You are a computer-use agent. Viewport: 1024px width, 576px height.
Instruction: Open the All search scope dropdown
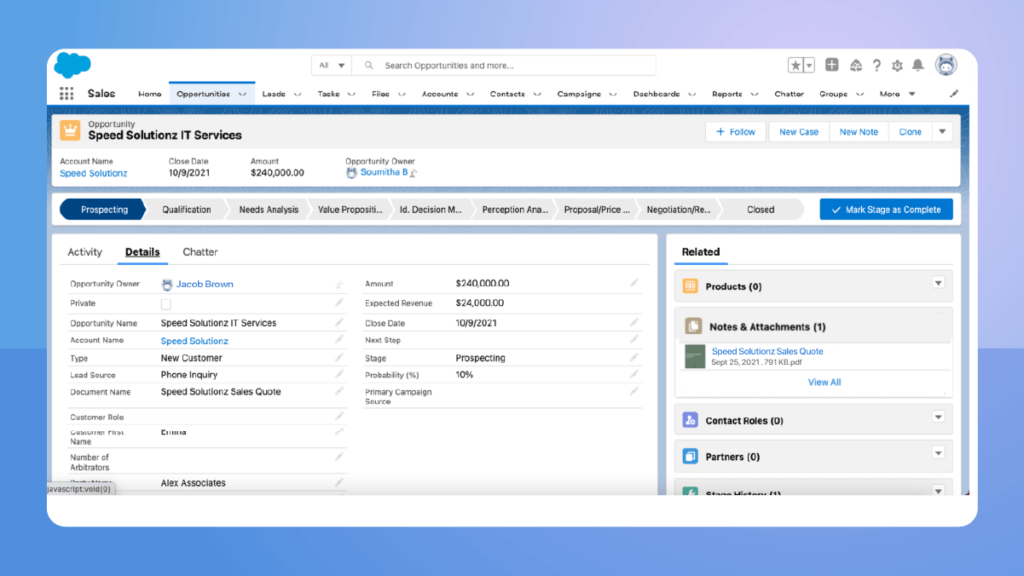[332, 65]
